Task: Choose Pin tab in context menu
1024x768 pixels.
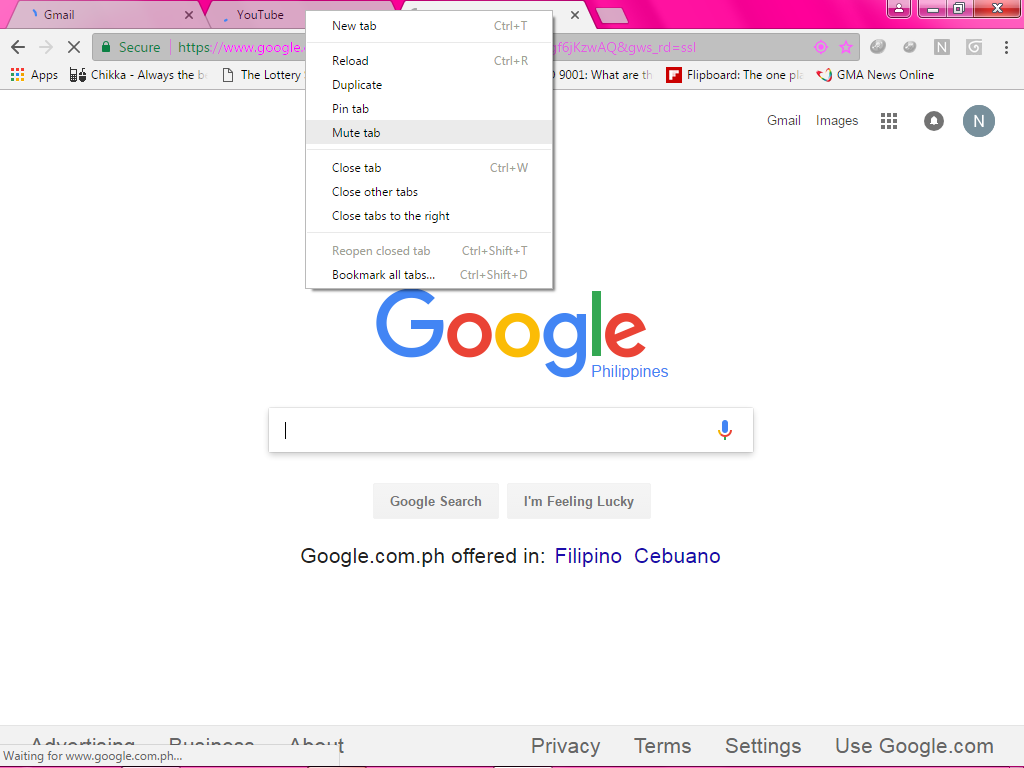Action: pyautogui.click(x=429, y=109)
